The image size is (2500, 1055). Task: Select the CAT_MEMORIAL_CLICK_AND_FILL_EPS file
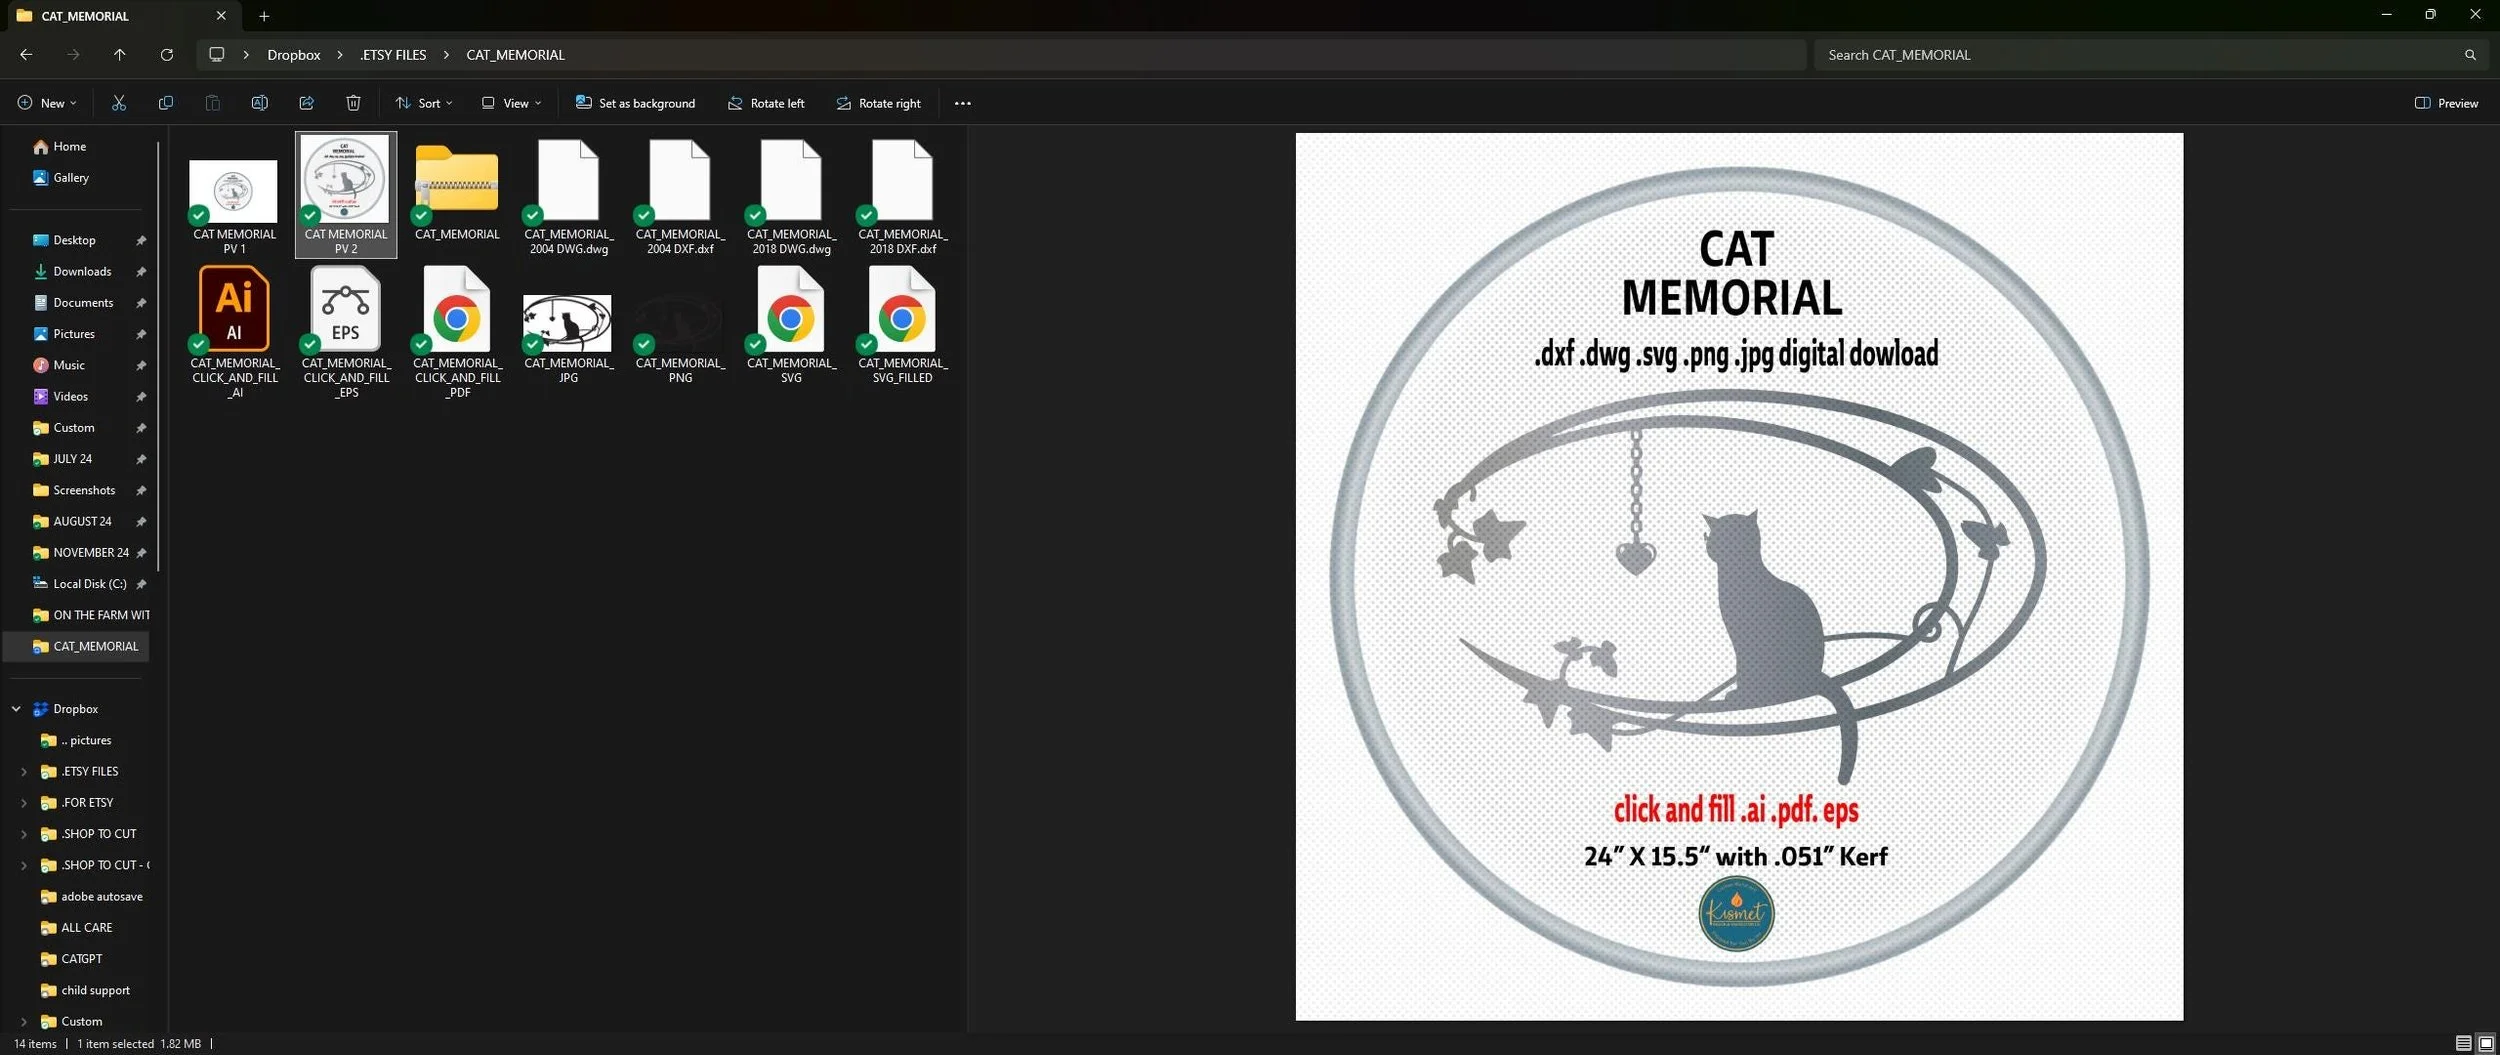tap(346, 332)
